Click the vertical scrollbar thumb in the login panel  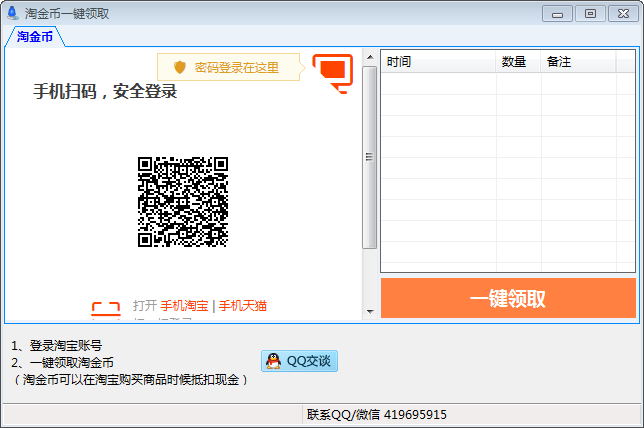tap(370, 157)
